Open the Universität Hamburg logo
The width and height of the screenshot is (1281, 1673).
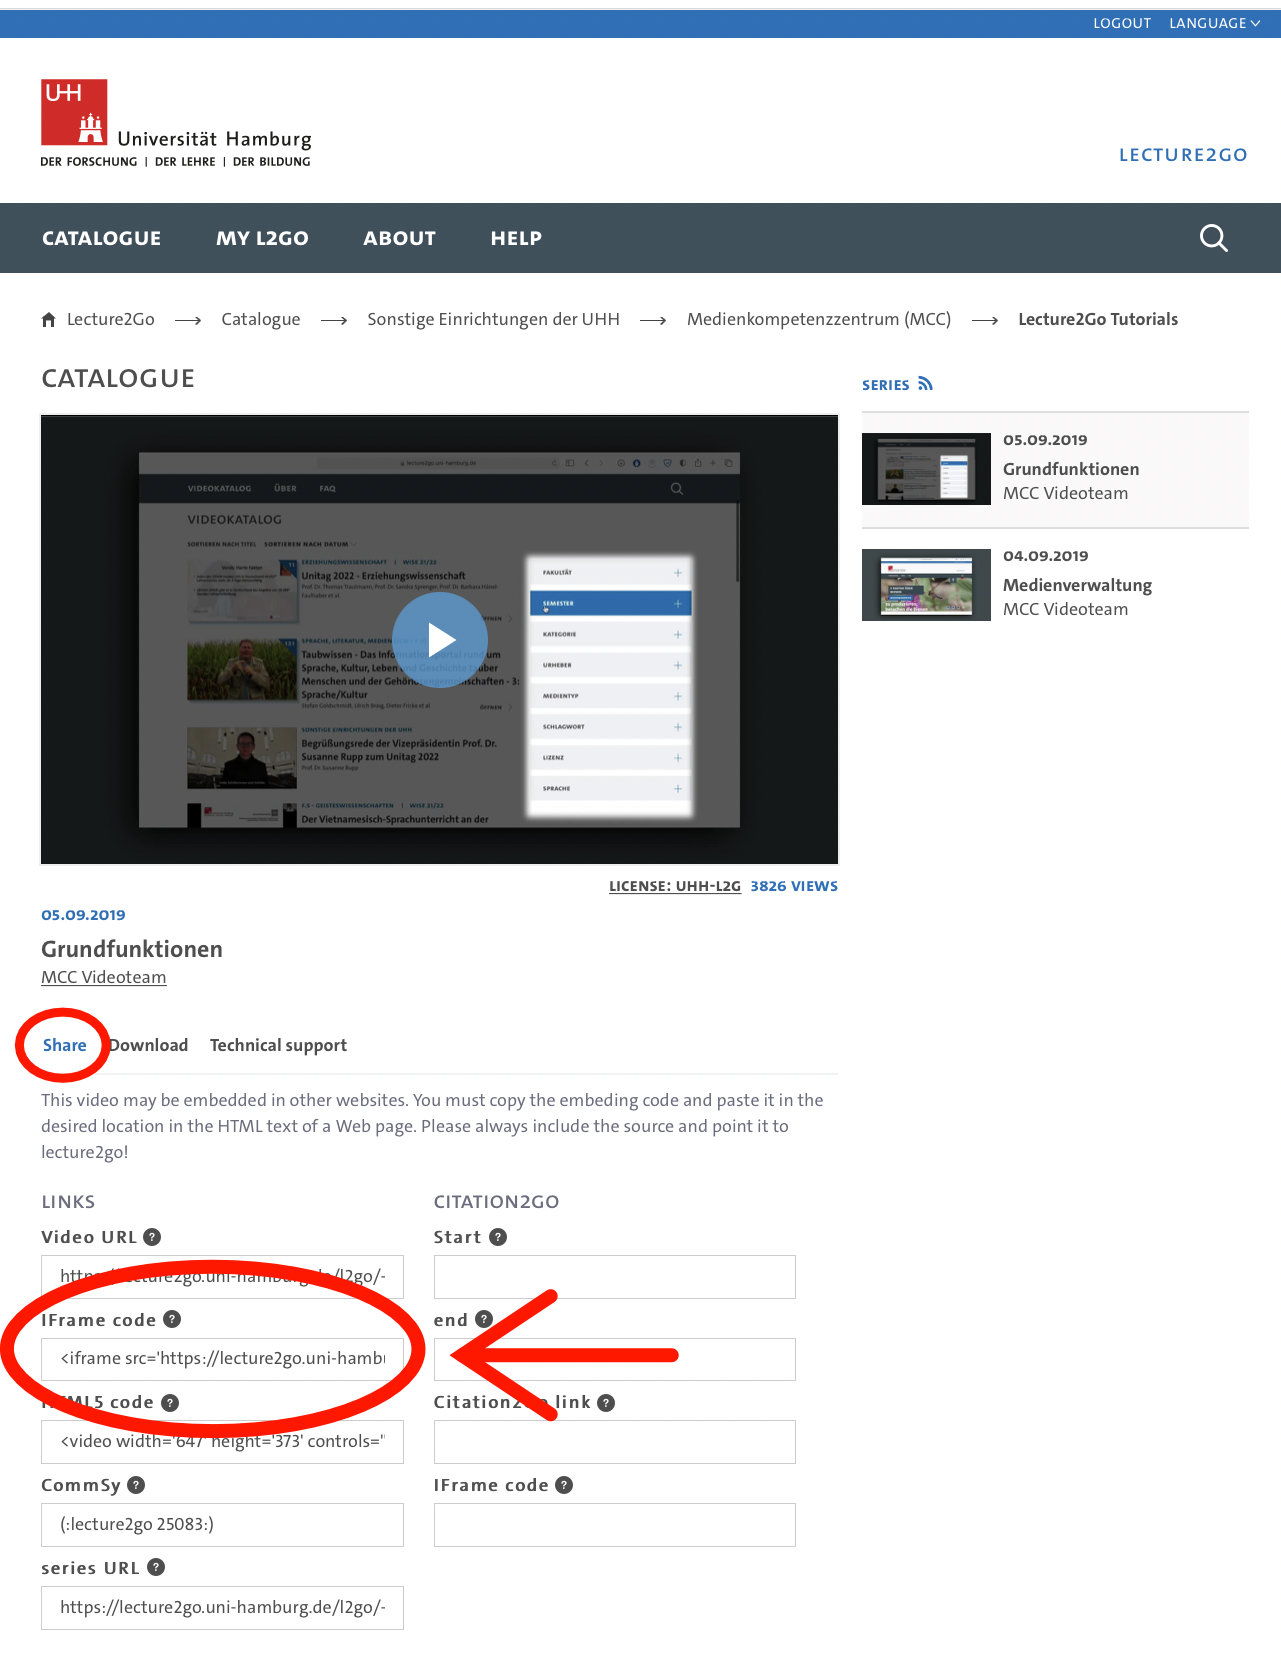[176, 124]
